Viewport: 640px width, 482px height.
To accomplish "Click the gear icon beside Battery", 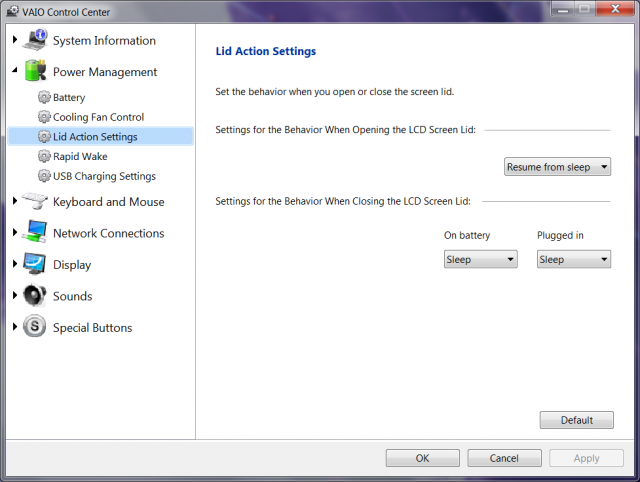I will tap(44, 97).
